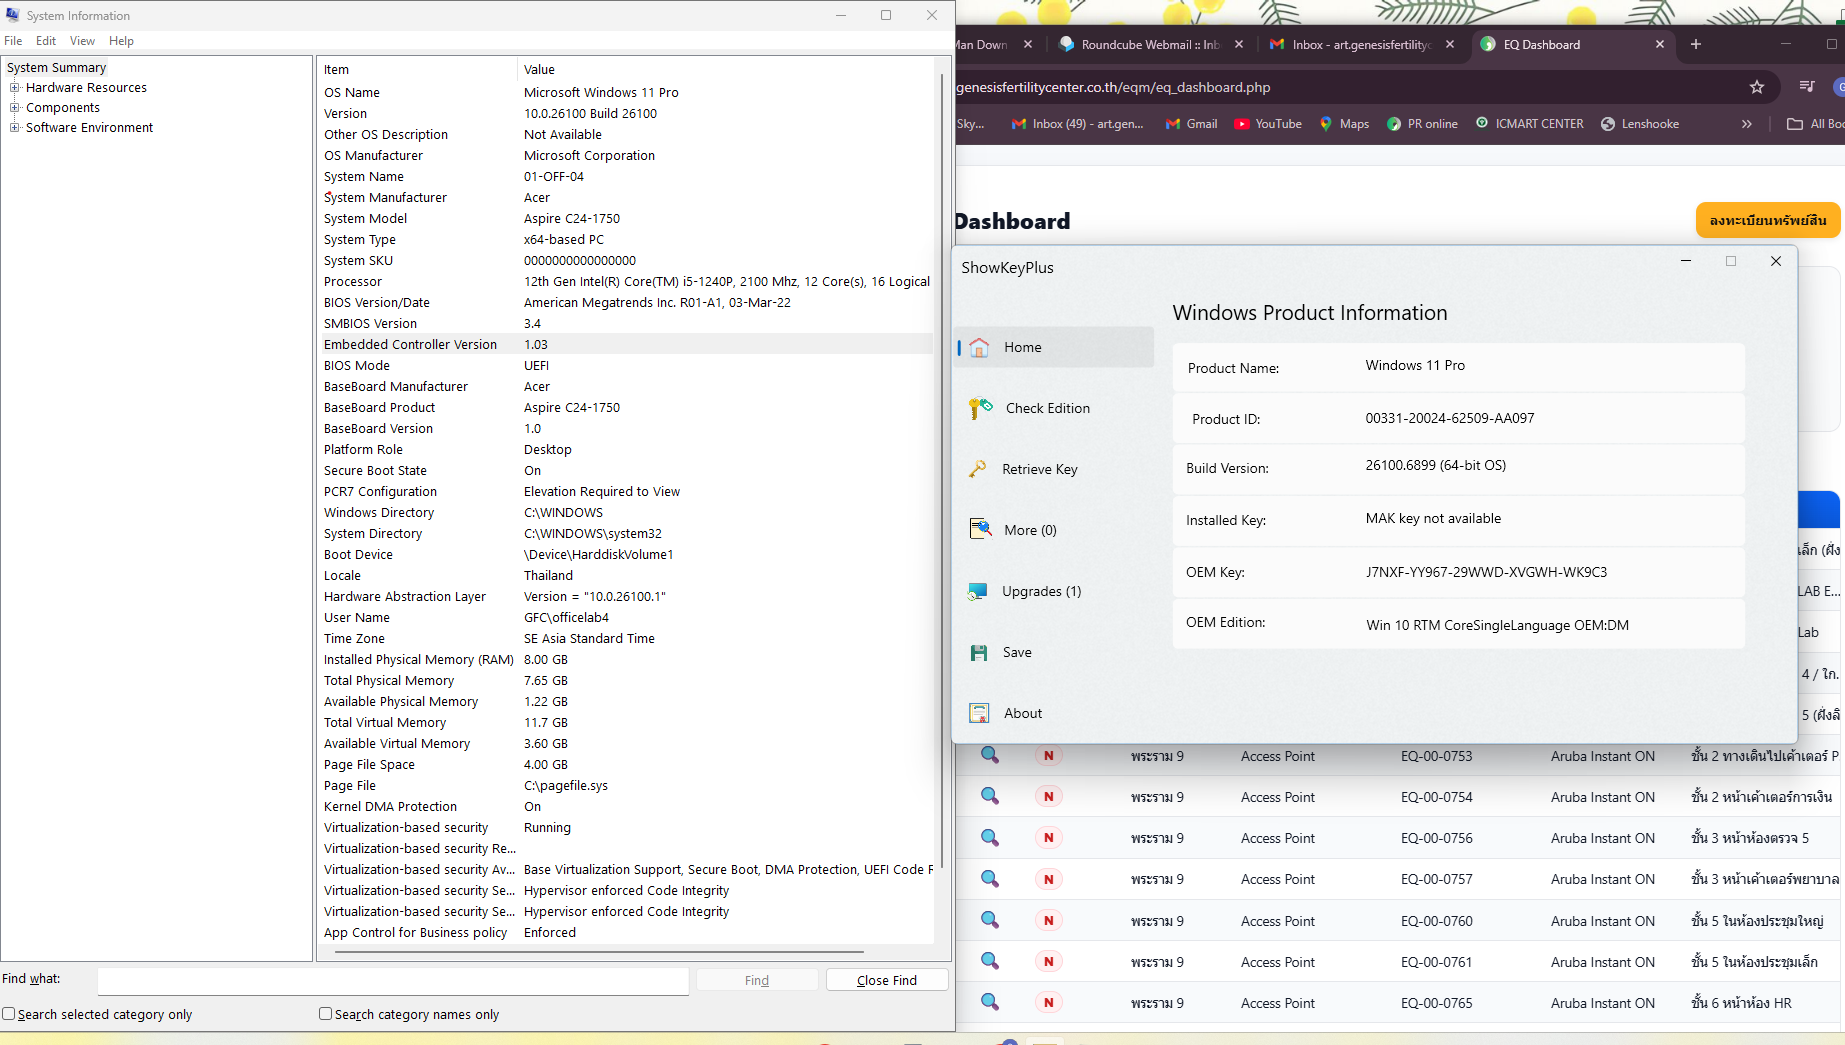Select the Retrieve Key icon in ShowKeyPlus
Screen dimensions: 1845x1045
pyautogui.click(x=978, y=469)
